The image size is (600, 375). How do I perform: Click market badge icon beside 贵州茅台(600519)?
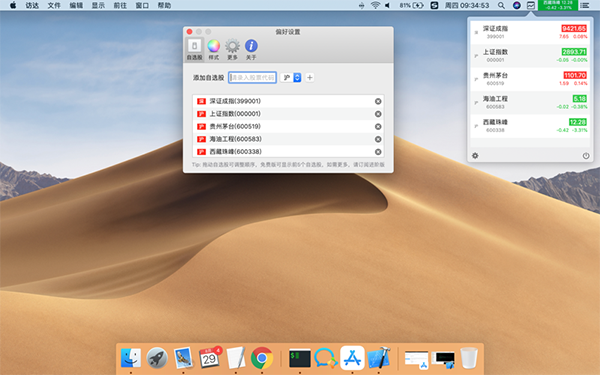[x=201, y=126]
